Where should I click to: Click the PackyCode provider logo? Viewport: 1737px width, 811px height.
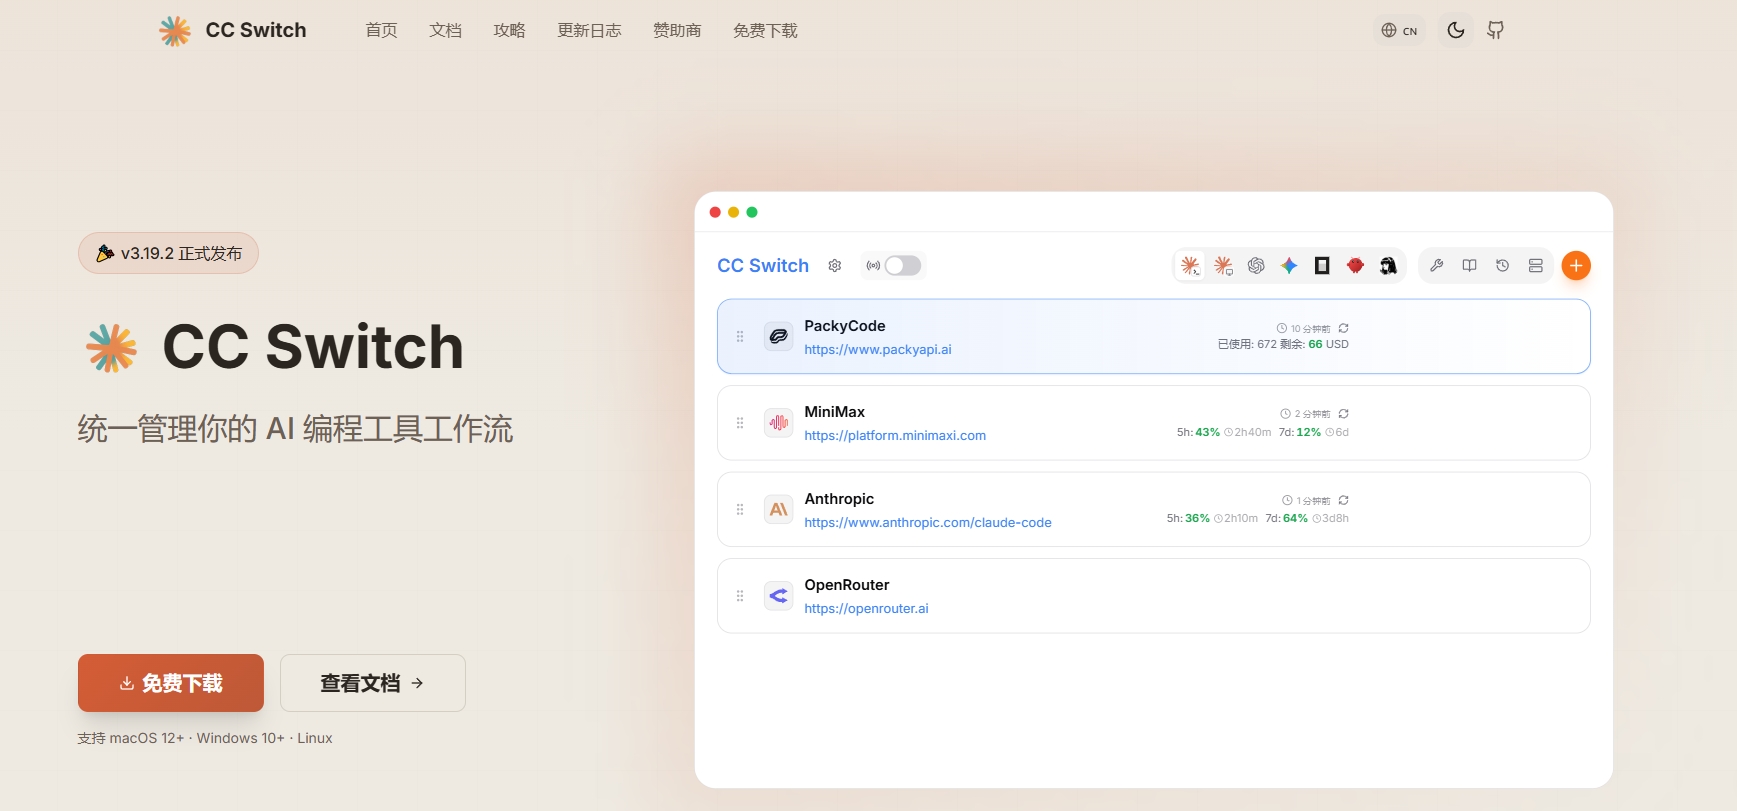pyautogui.click(x=779, y=337)
